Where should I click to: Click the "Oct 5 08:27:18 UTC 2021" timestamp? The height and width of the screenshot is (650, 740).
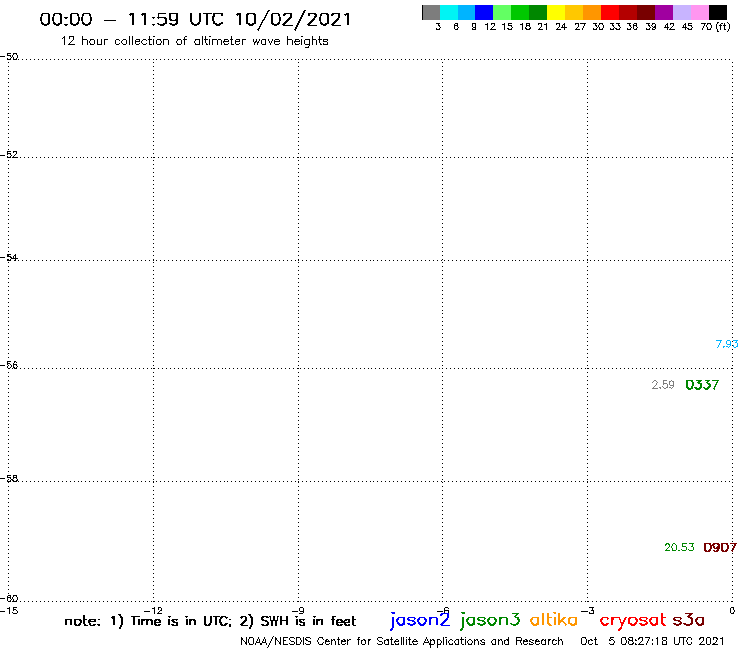652,641
